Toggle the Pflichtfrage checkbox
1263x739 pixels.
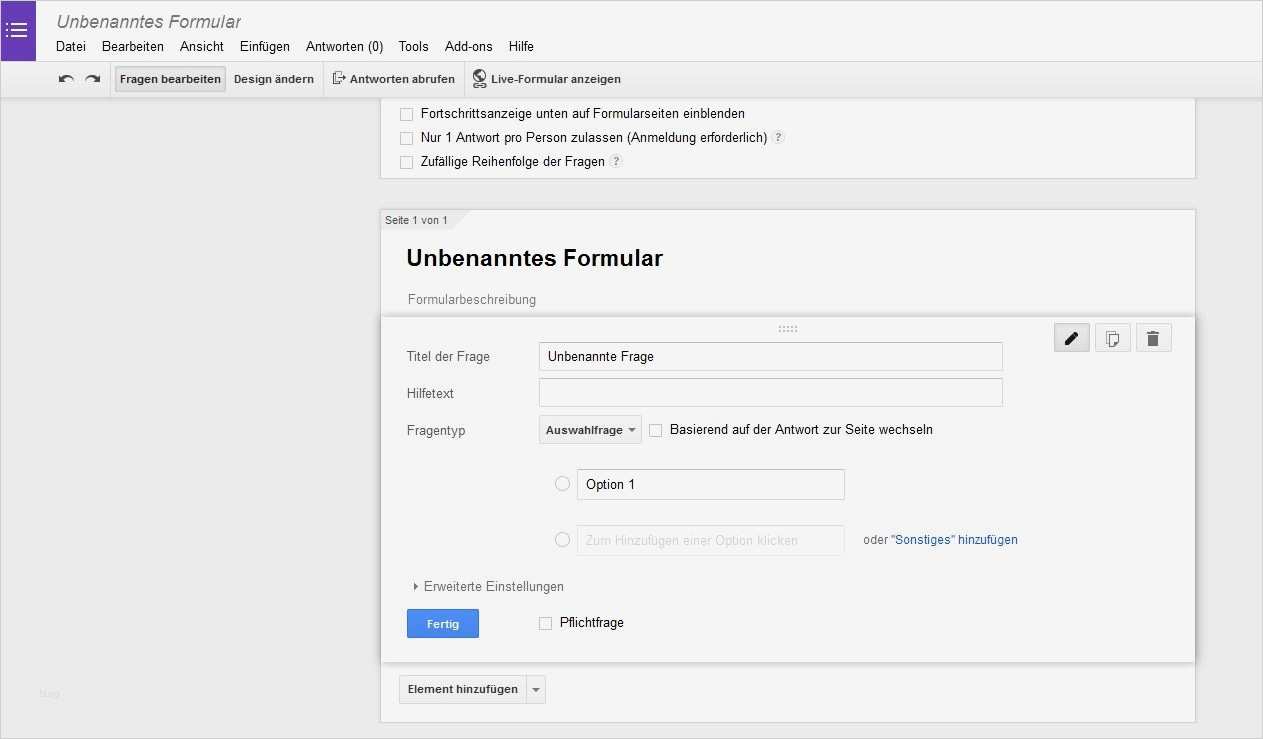tap(545, 623)
